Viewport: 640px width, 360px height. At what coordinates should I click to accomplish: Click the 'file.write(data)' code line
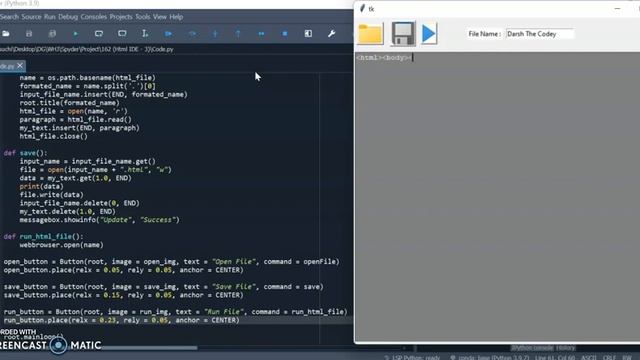tap(51, 195)
